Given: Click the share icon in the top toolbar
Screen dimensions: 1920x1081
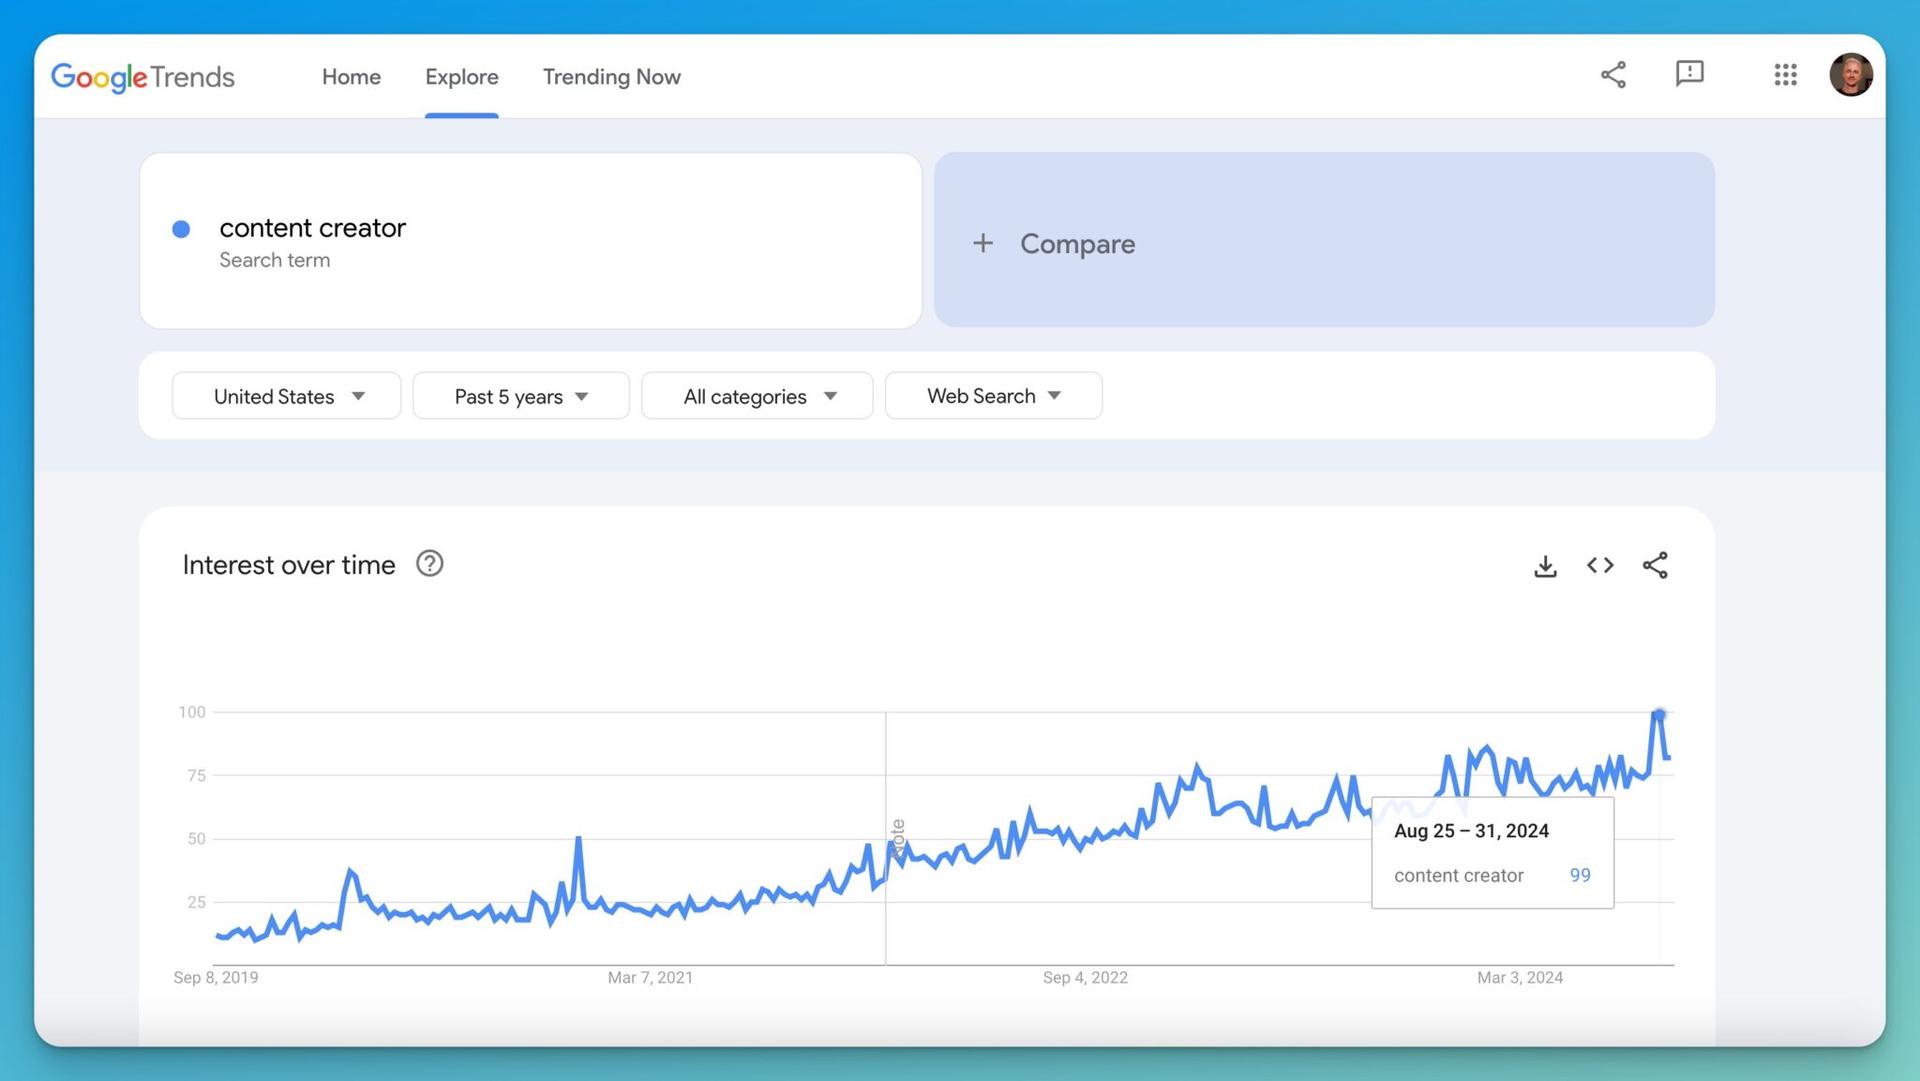Looking at the screenshot, I should tap(1613, 75).
